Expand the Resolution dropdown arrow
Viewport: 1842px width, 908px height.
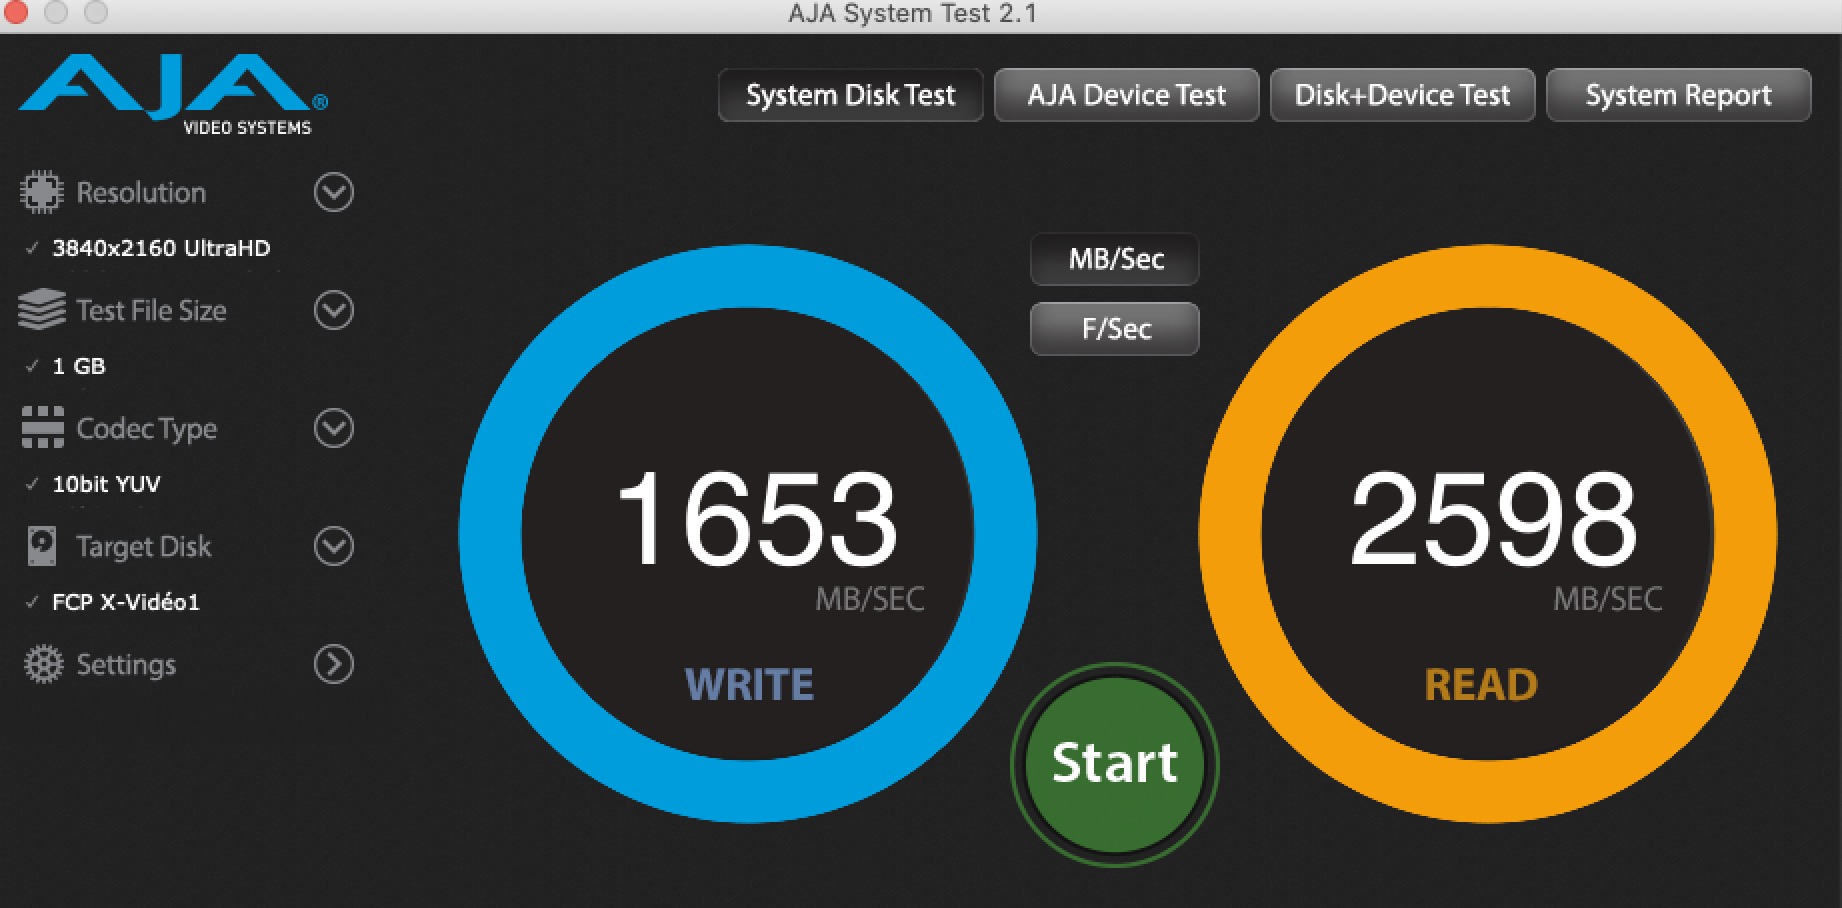(334, 192)
